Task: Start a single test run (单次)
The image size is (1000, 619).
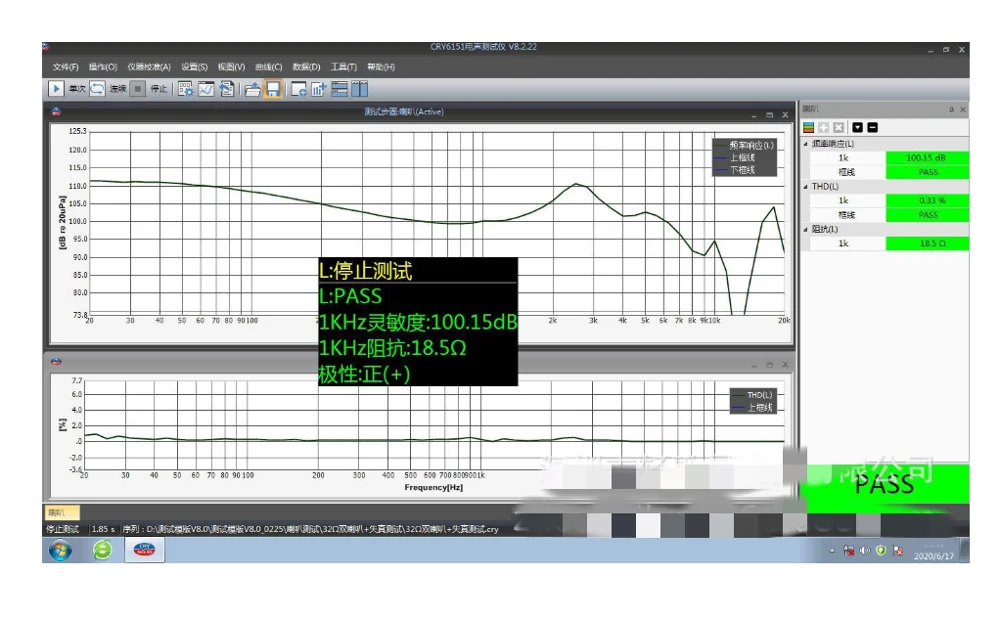Action: coord(56,89)
